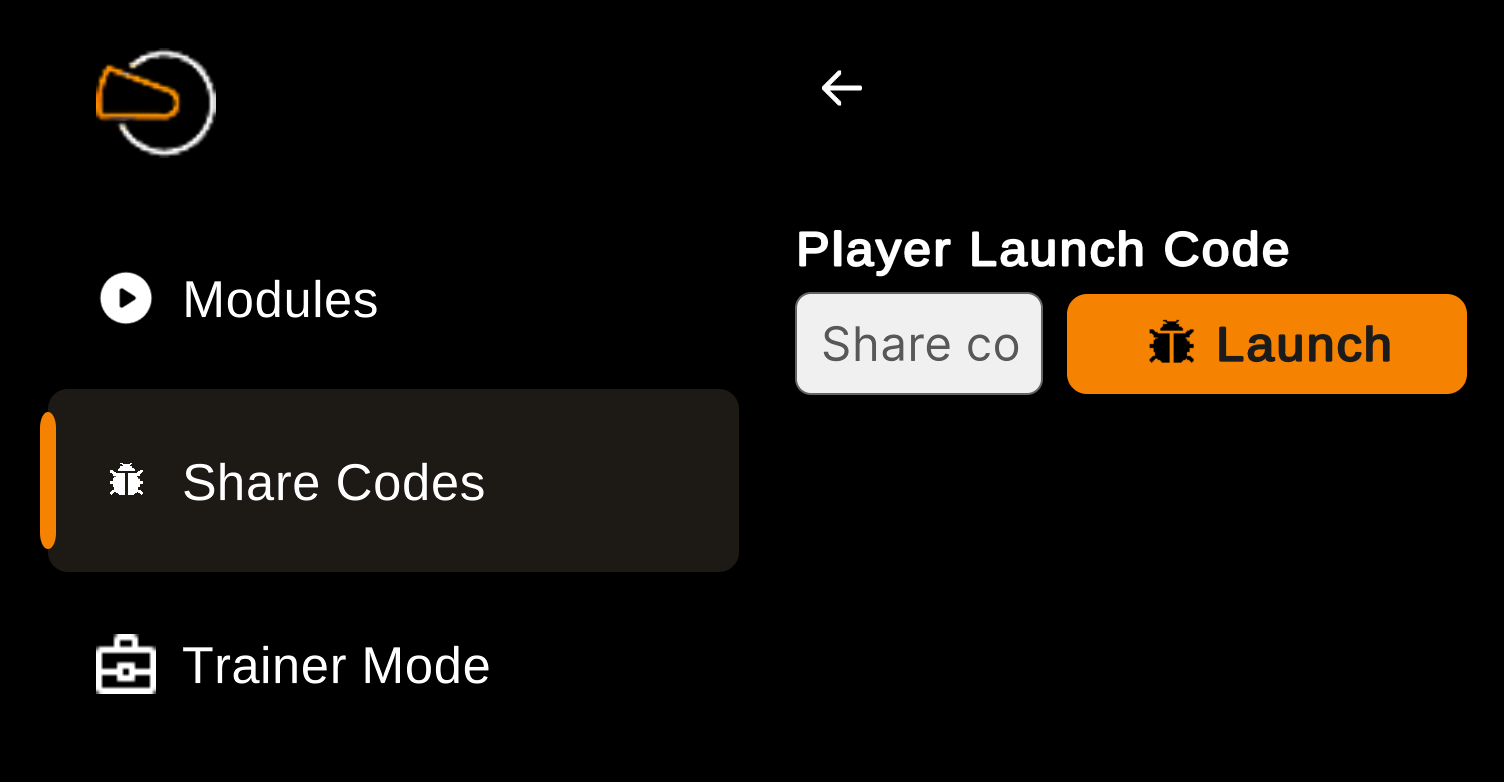
Task: Click the Launch text on the orange button
Action: pyautogui.click(x=1304, y=344)
